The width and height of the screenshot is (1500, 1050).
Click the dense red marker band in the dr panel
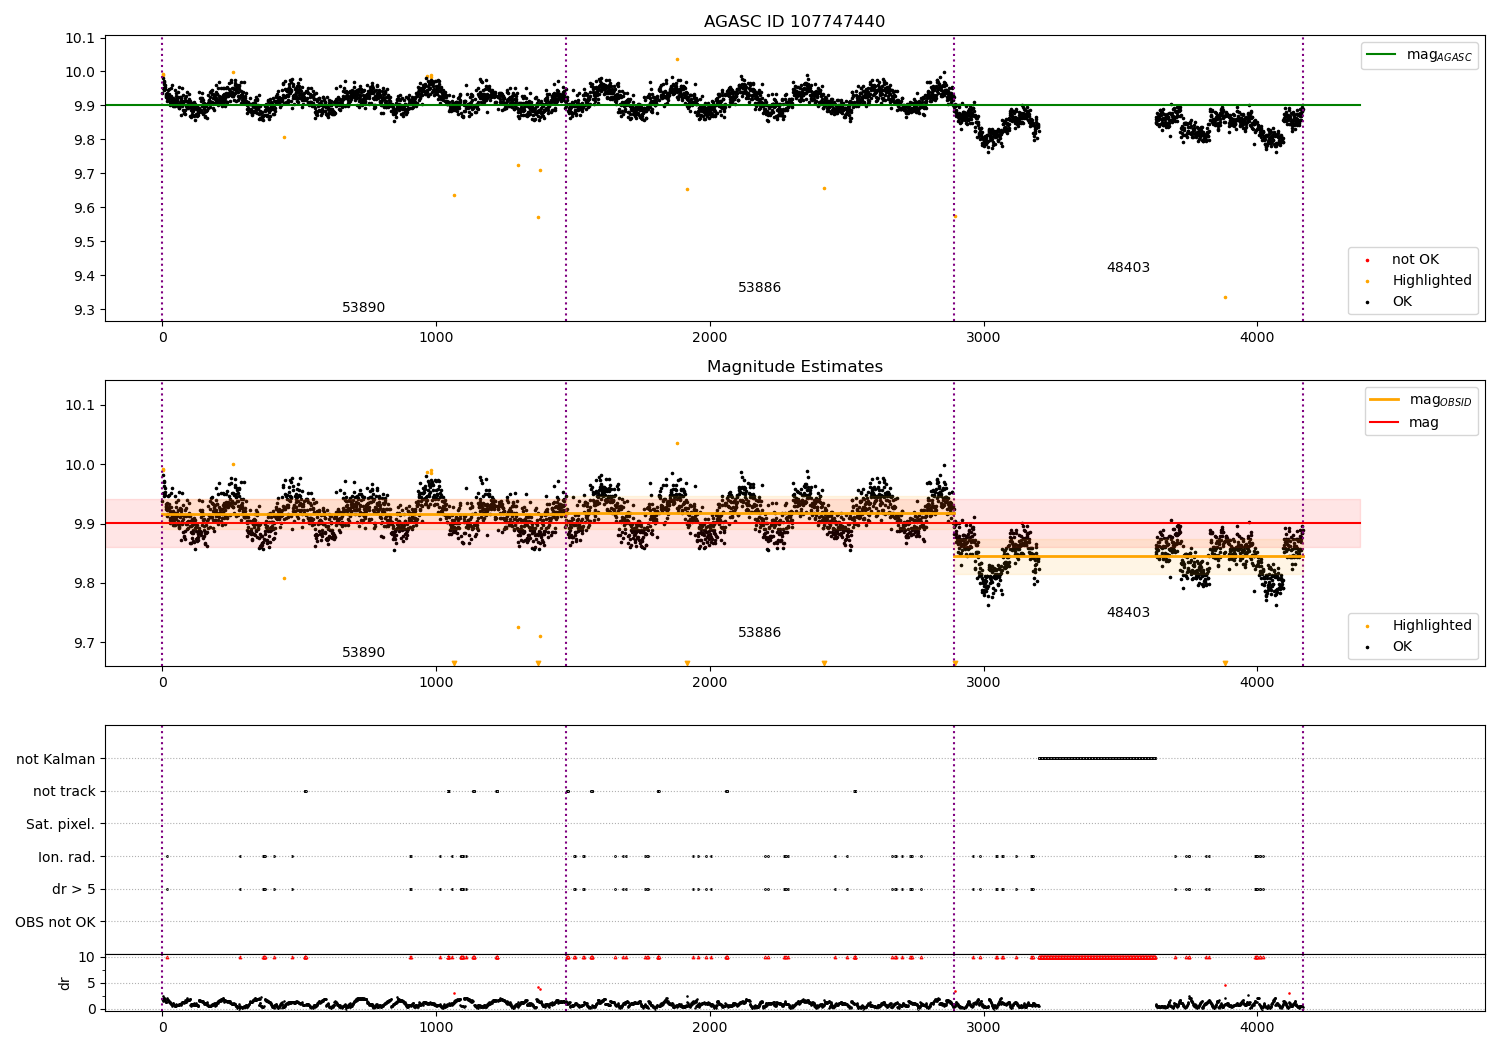click(x=1097, y=957)
